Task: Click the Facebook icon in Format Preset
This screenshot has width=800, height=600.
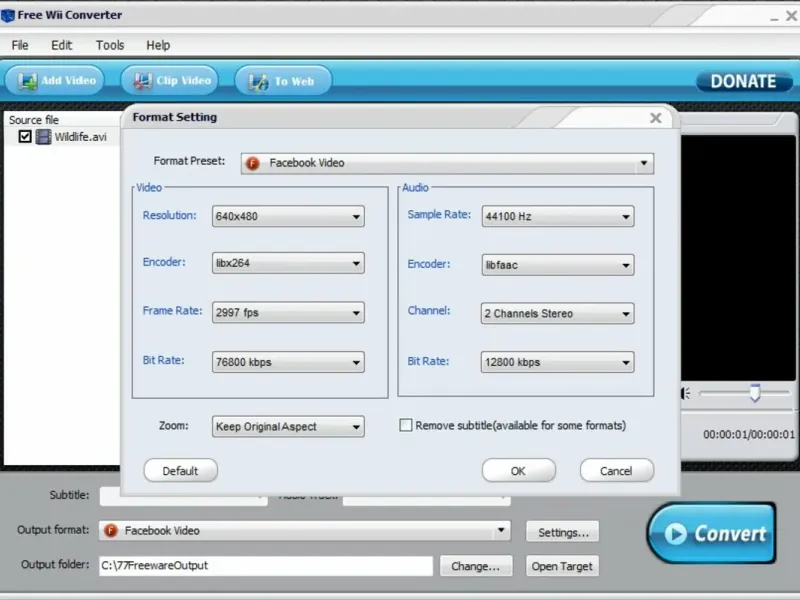Action: pyautogui.click(x=253, y=163)
